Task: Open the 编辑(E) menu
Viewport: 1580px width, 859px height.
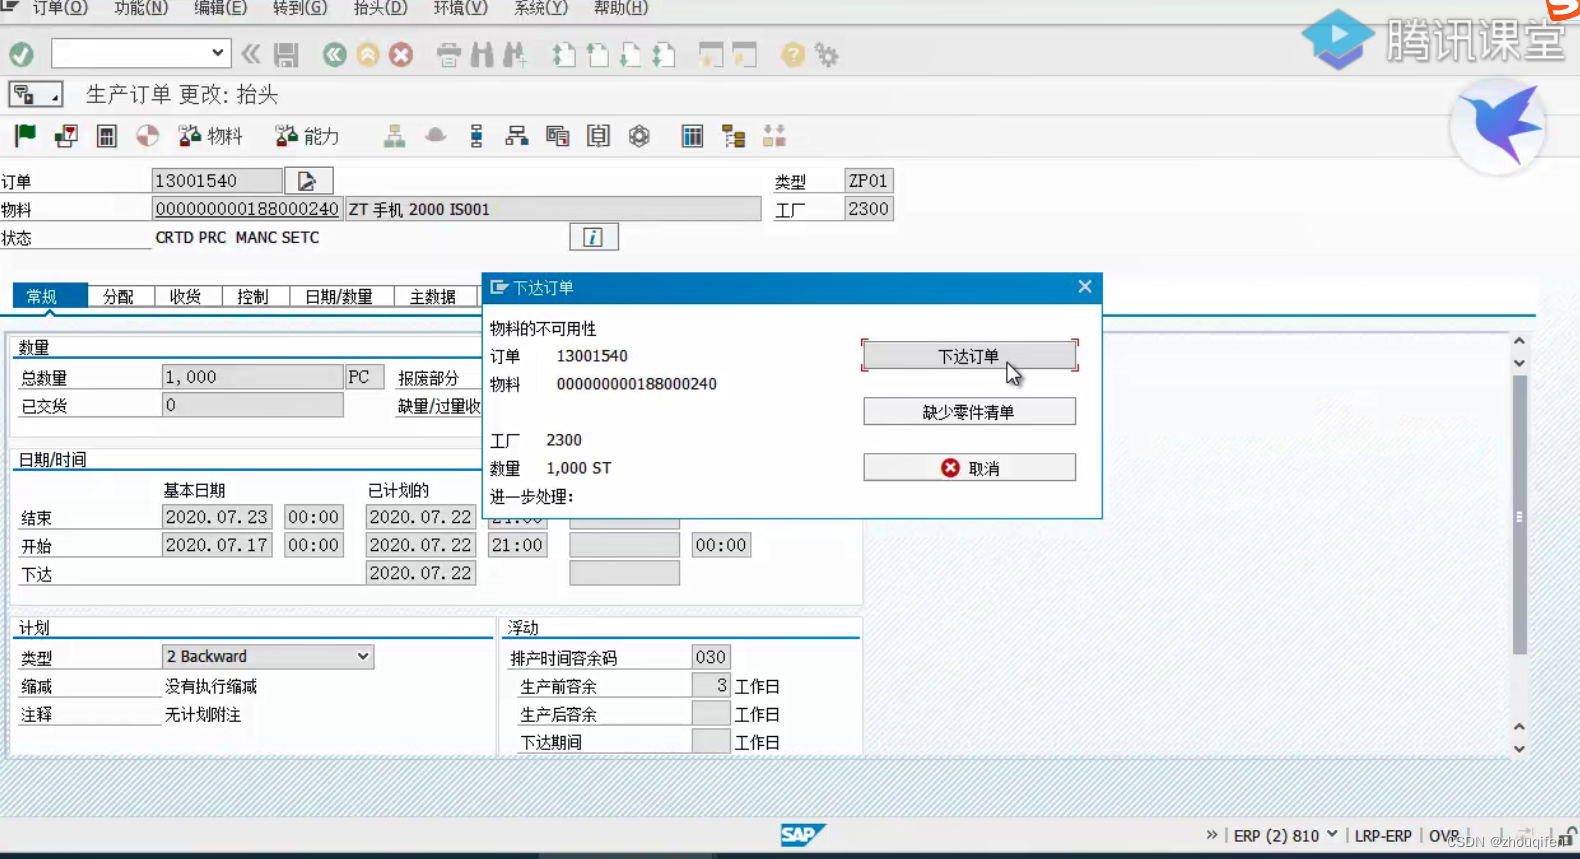Action: 220,8
